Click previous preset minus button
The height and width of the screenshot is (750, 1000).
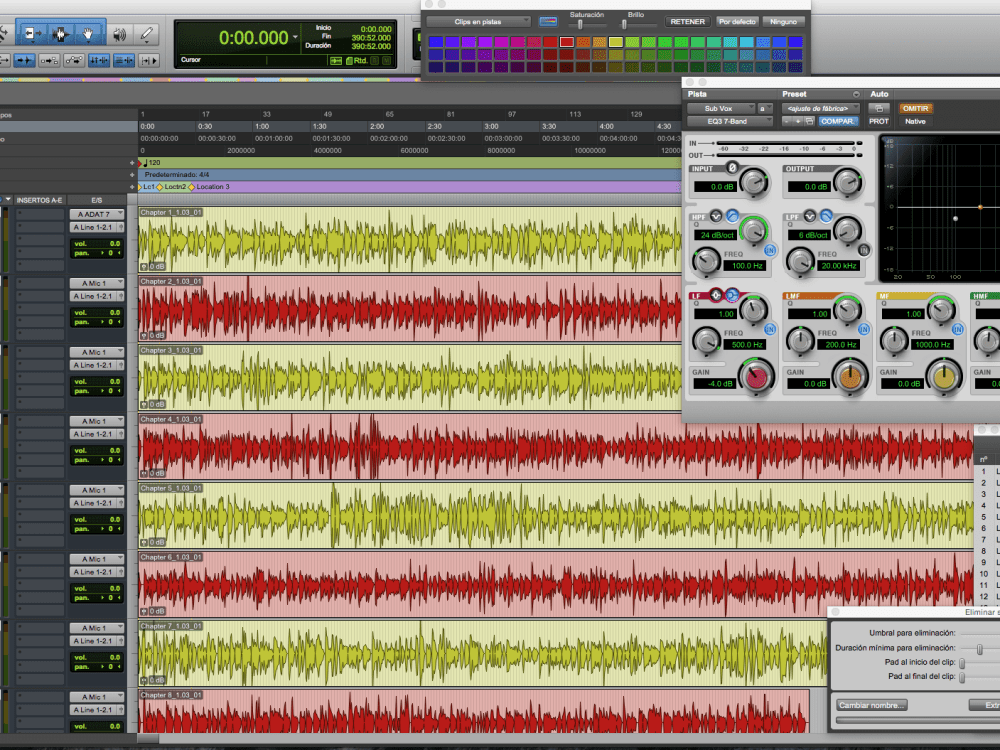787,121
